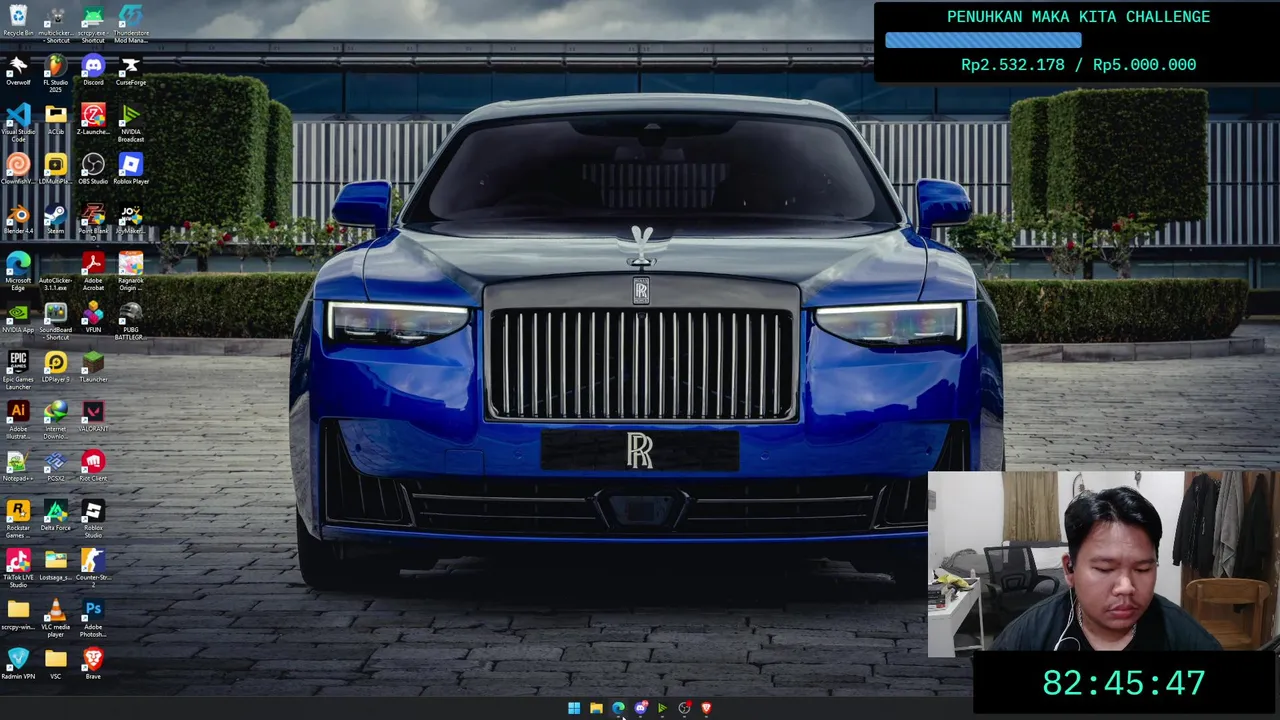
Task: Launch the SoundBoard shortcut
Action: pyautogui.click(x=55, y=321)
